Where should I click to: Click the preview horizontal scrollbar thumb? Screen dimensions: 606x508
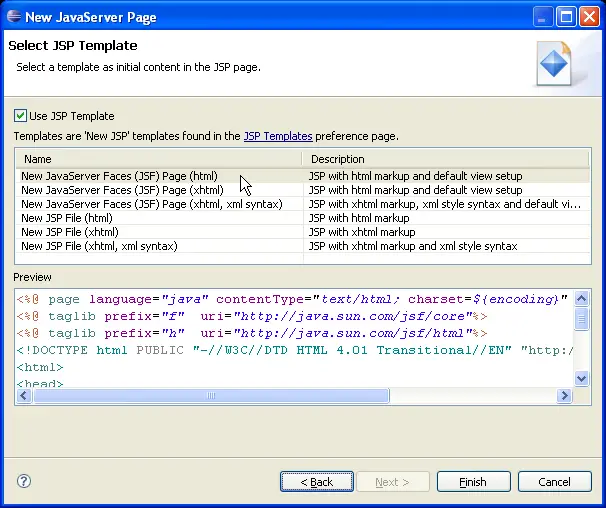pyautogui.click(x=210, y=396)
